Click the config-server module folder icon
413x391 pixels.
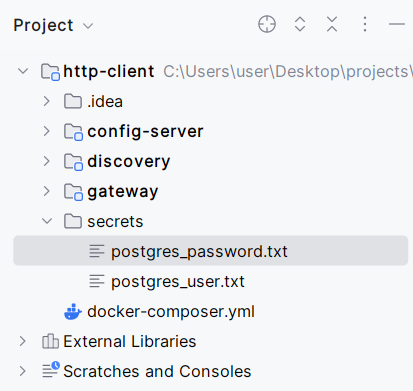pos(73,132)
